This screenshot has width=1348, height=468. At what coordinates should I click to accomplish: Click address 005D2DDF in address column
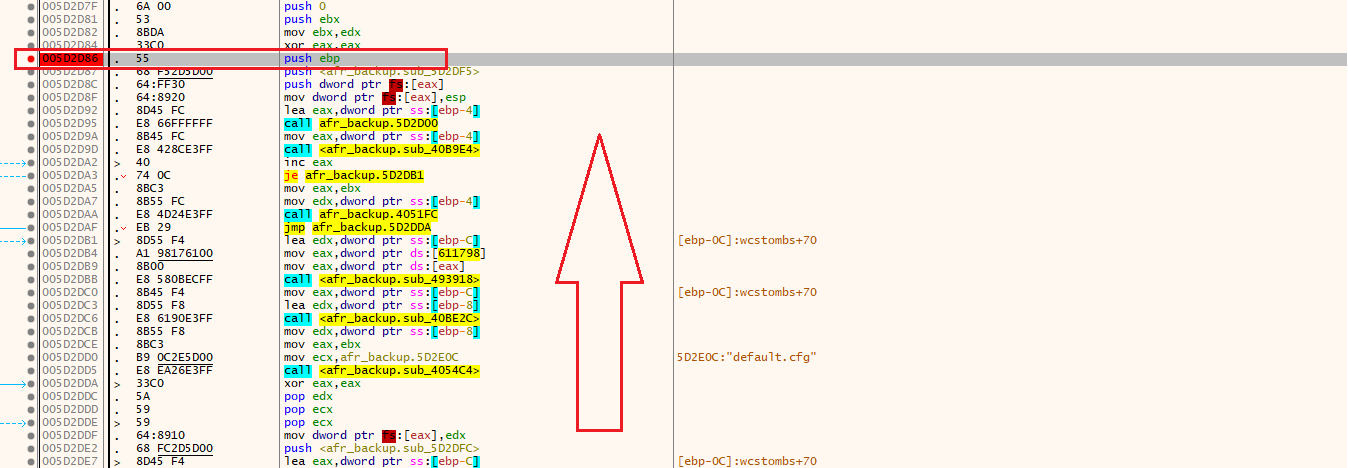(x=70, y=435)
